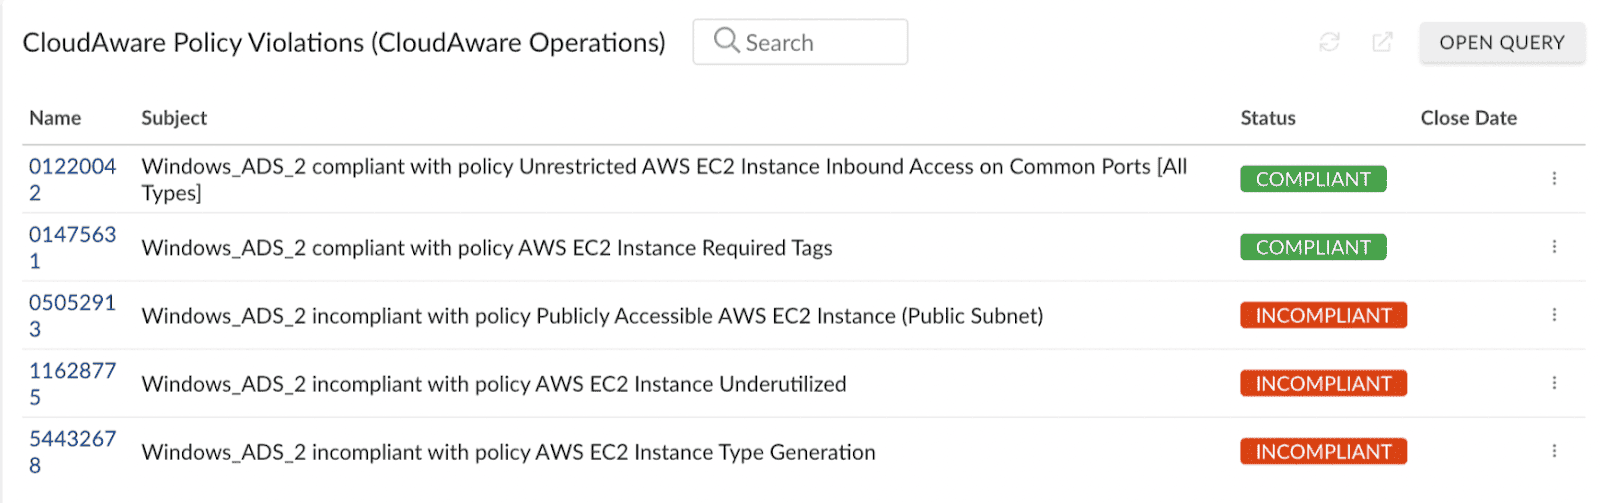This screenshot has height=503, width=1600.
Task: Click the magnifying glass search icon
Action: [727, 41]
